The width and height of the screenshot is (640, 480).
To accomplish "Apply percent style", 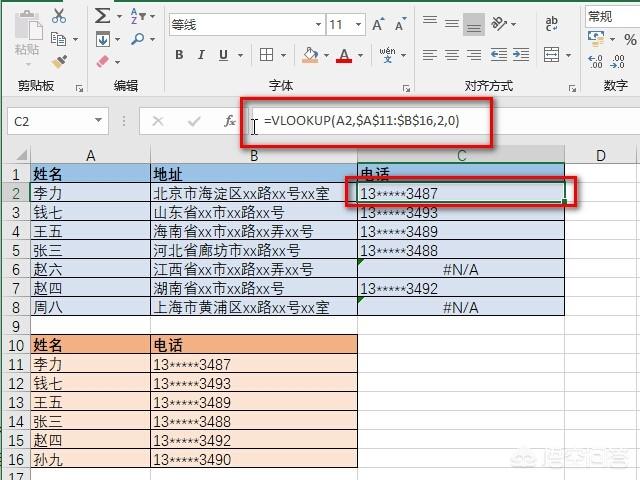I will pyautogui.click(x=630, y=40).
